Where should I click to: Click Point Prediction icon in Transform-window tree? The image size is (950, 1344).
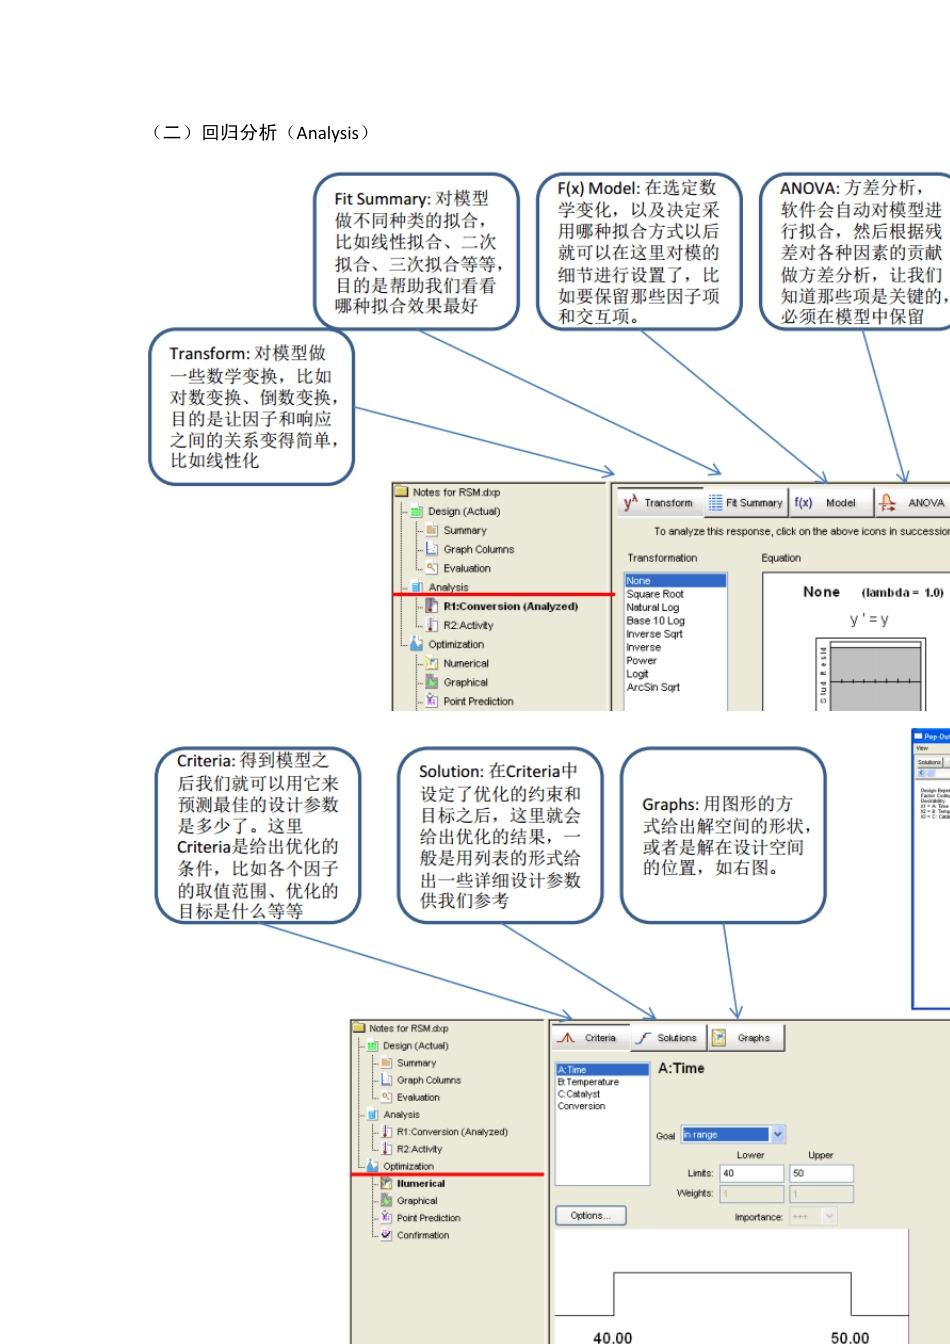(432, 701)
